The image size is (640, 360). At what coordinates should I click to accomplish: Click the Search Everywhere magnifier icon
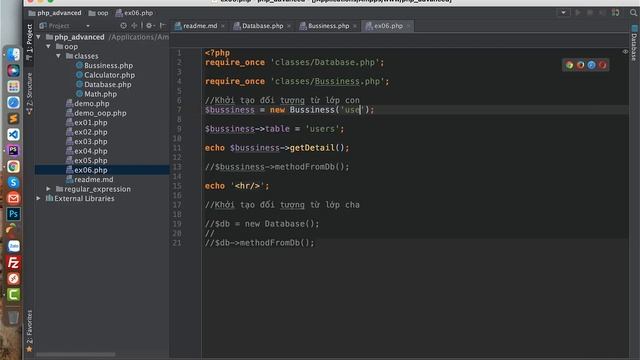[633, 13]
